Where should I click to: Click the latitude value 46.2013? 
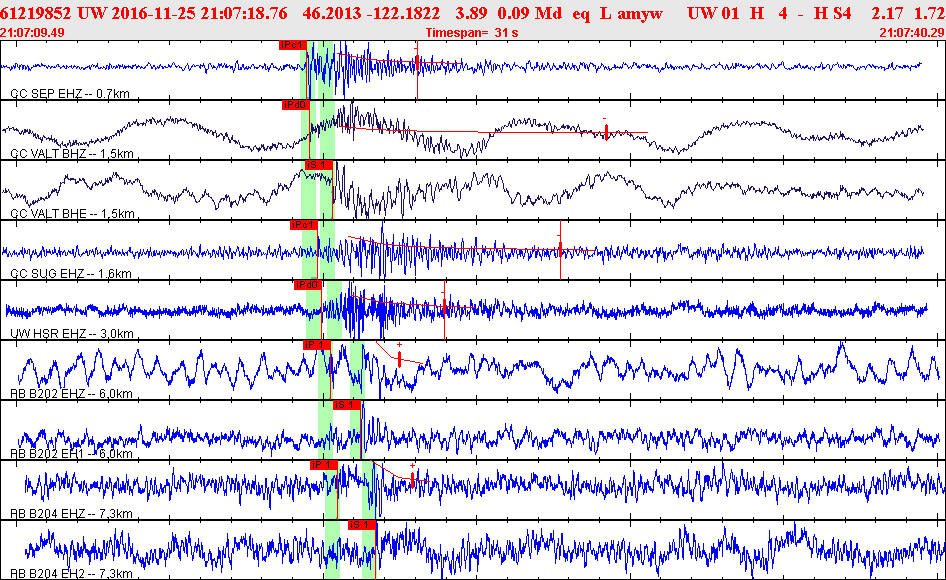(x=332, y=13)
